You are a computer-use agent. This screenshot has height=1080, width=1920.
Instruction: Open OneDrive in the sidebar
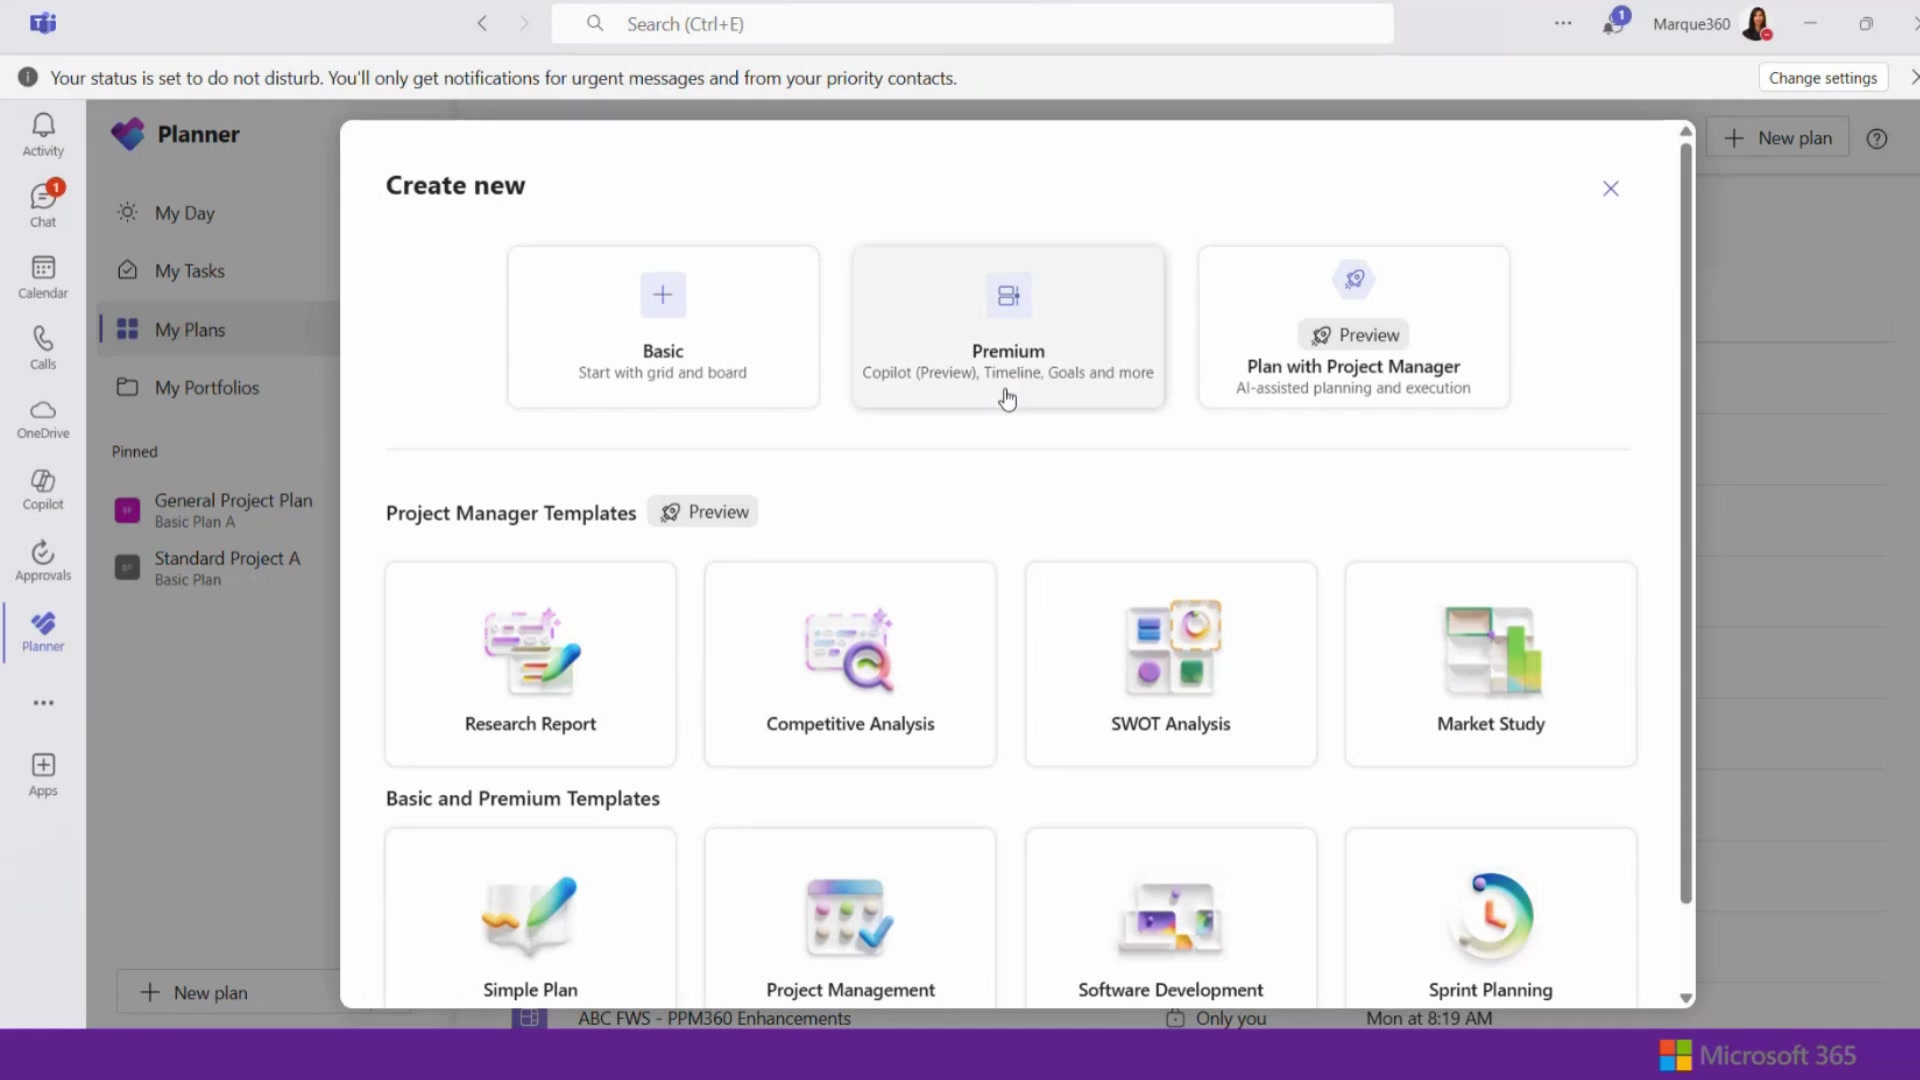coord(42,420)
